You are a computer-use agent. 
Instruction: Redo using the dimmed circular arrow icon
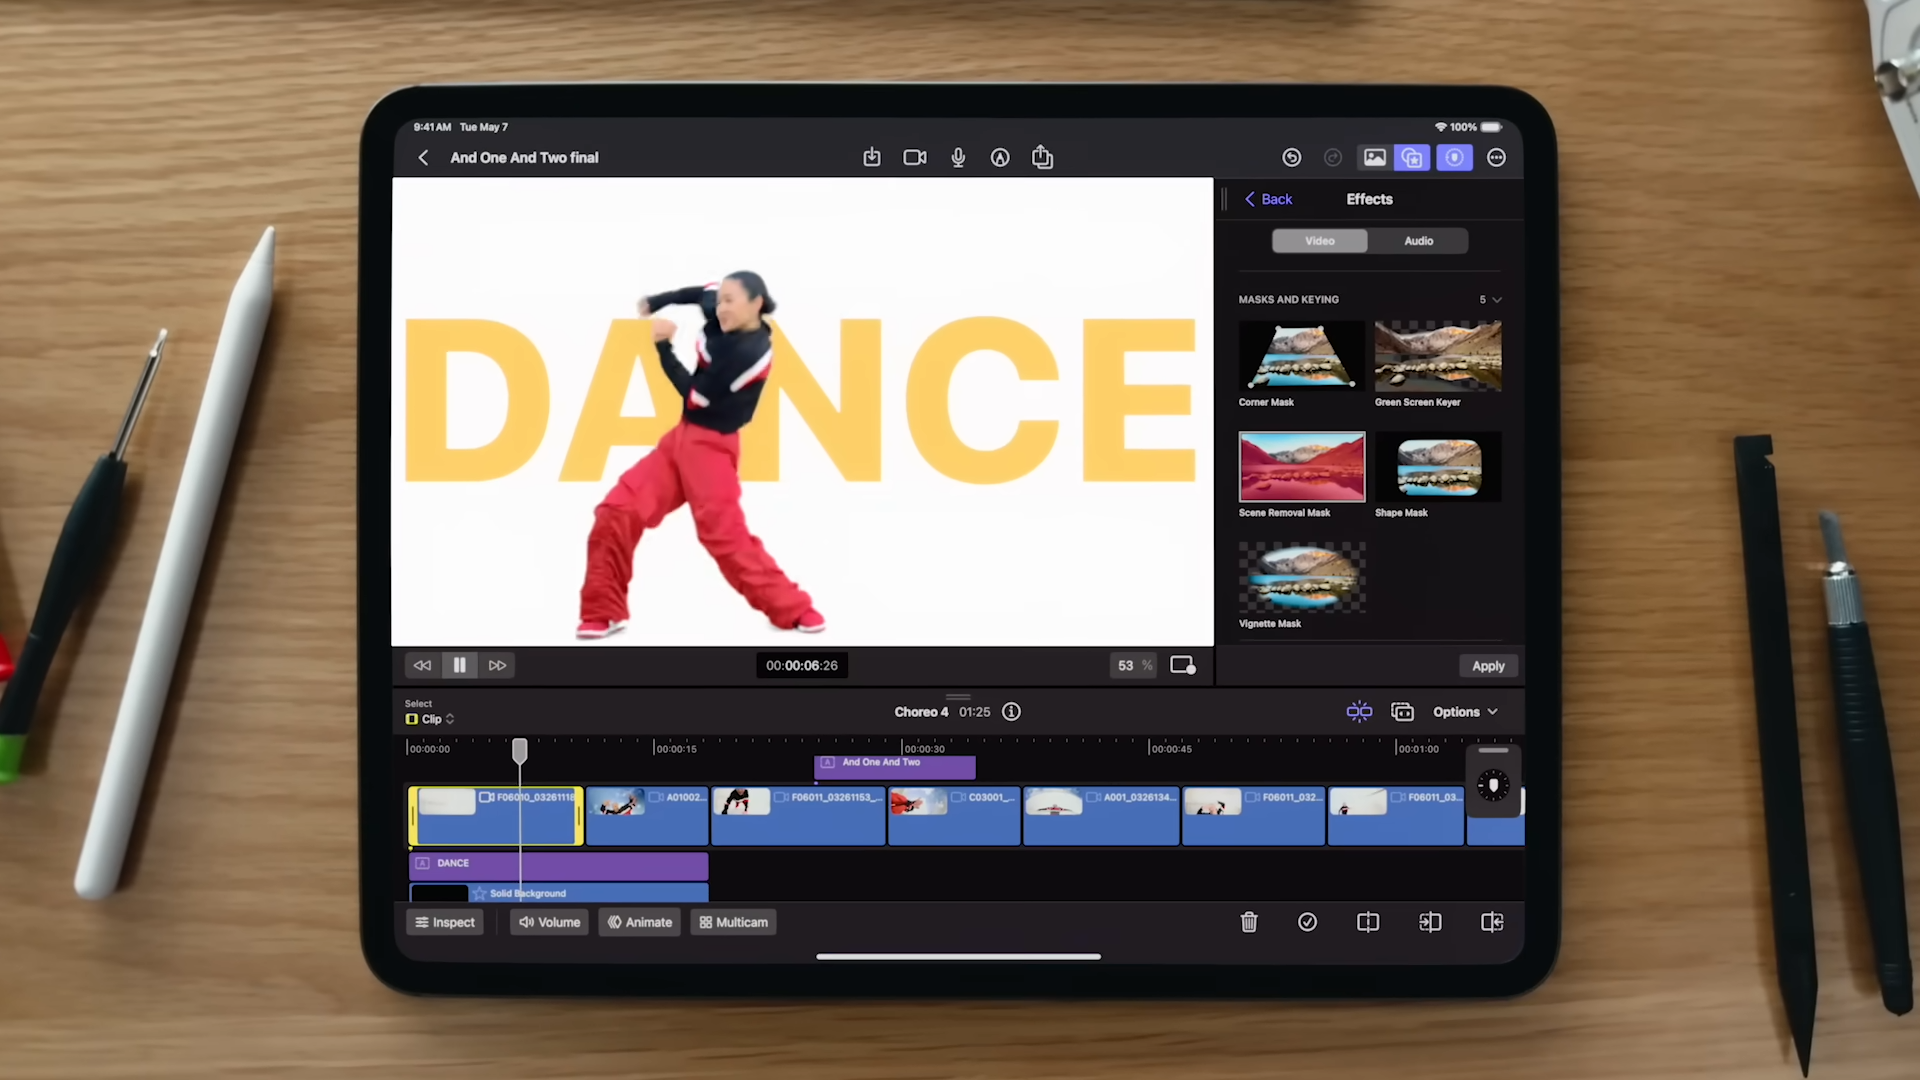pos(1333,158)
